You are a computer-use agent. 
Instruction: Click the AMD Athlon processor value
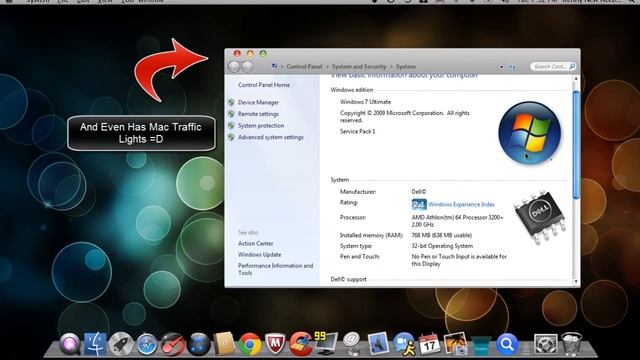coord(457,221)
